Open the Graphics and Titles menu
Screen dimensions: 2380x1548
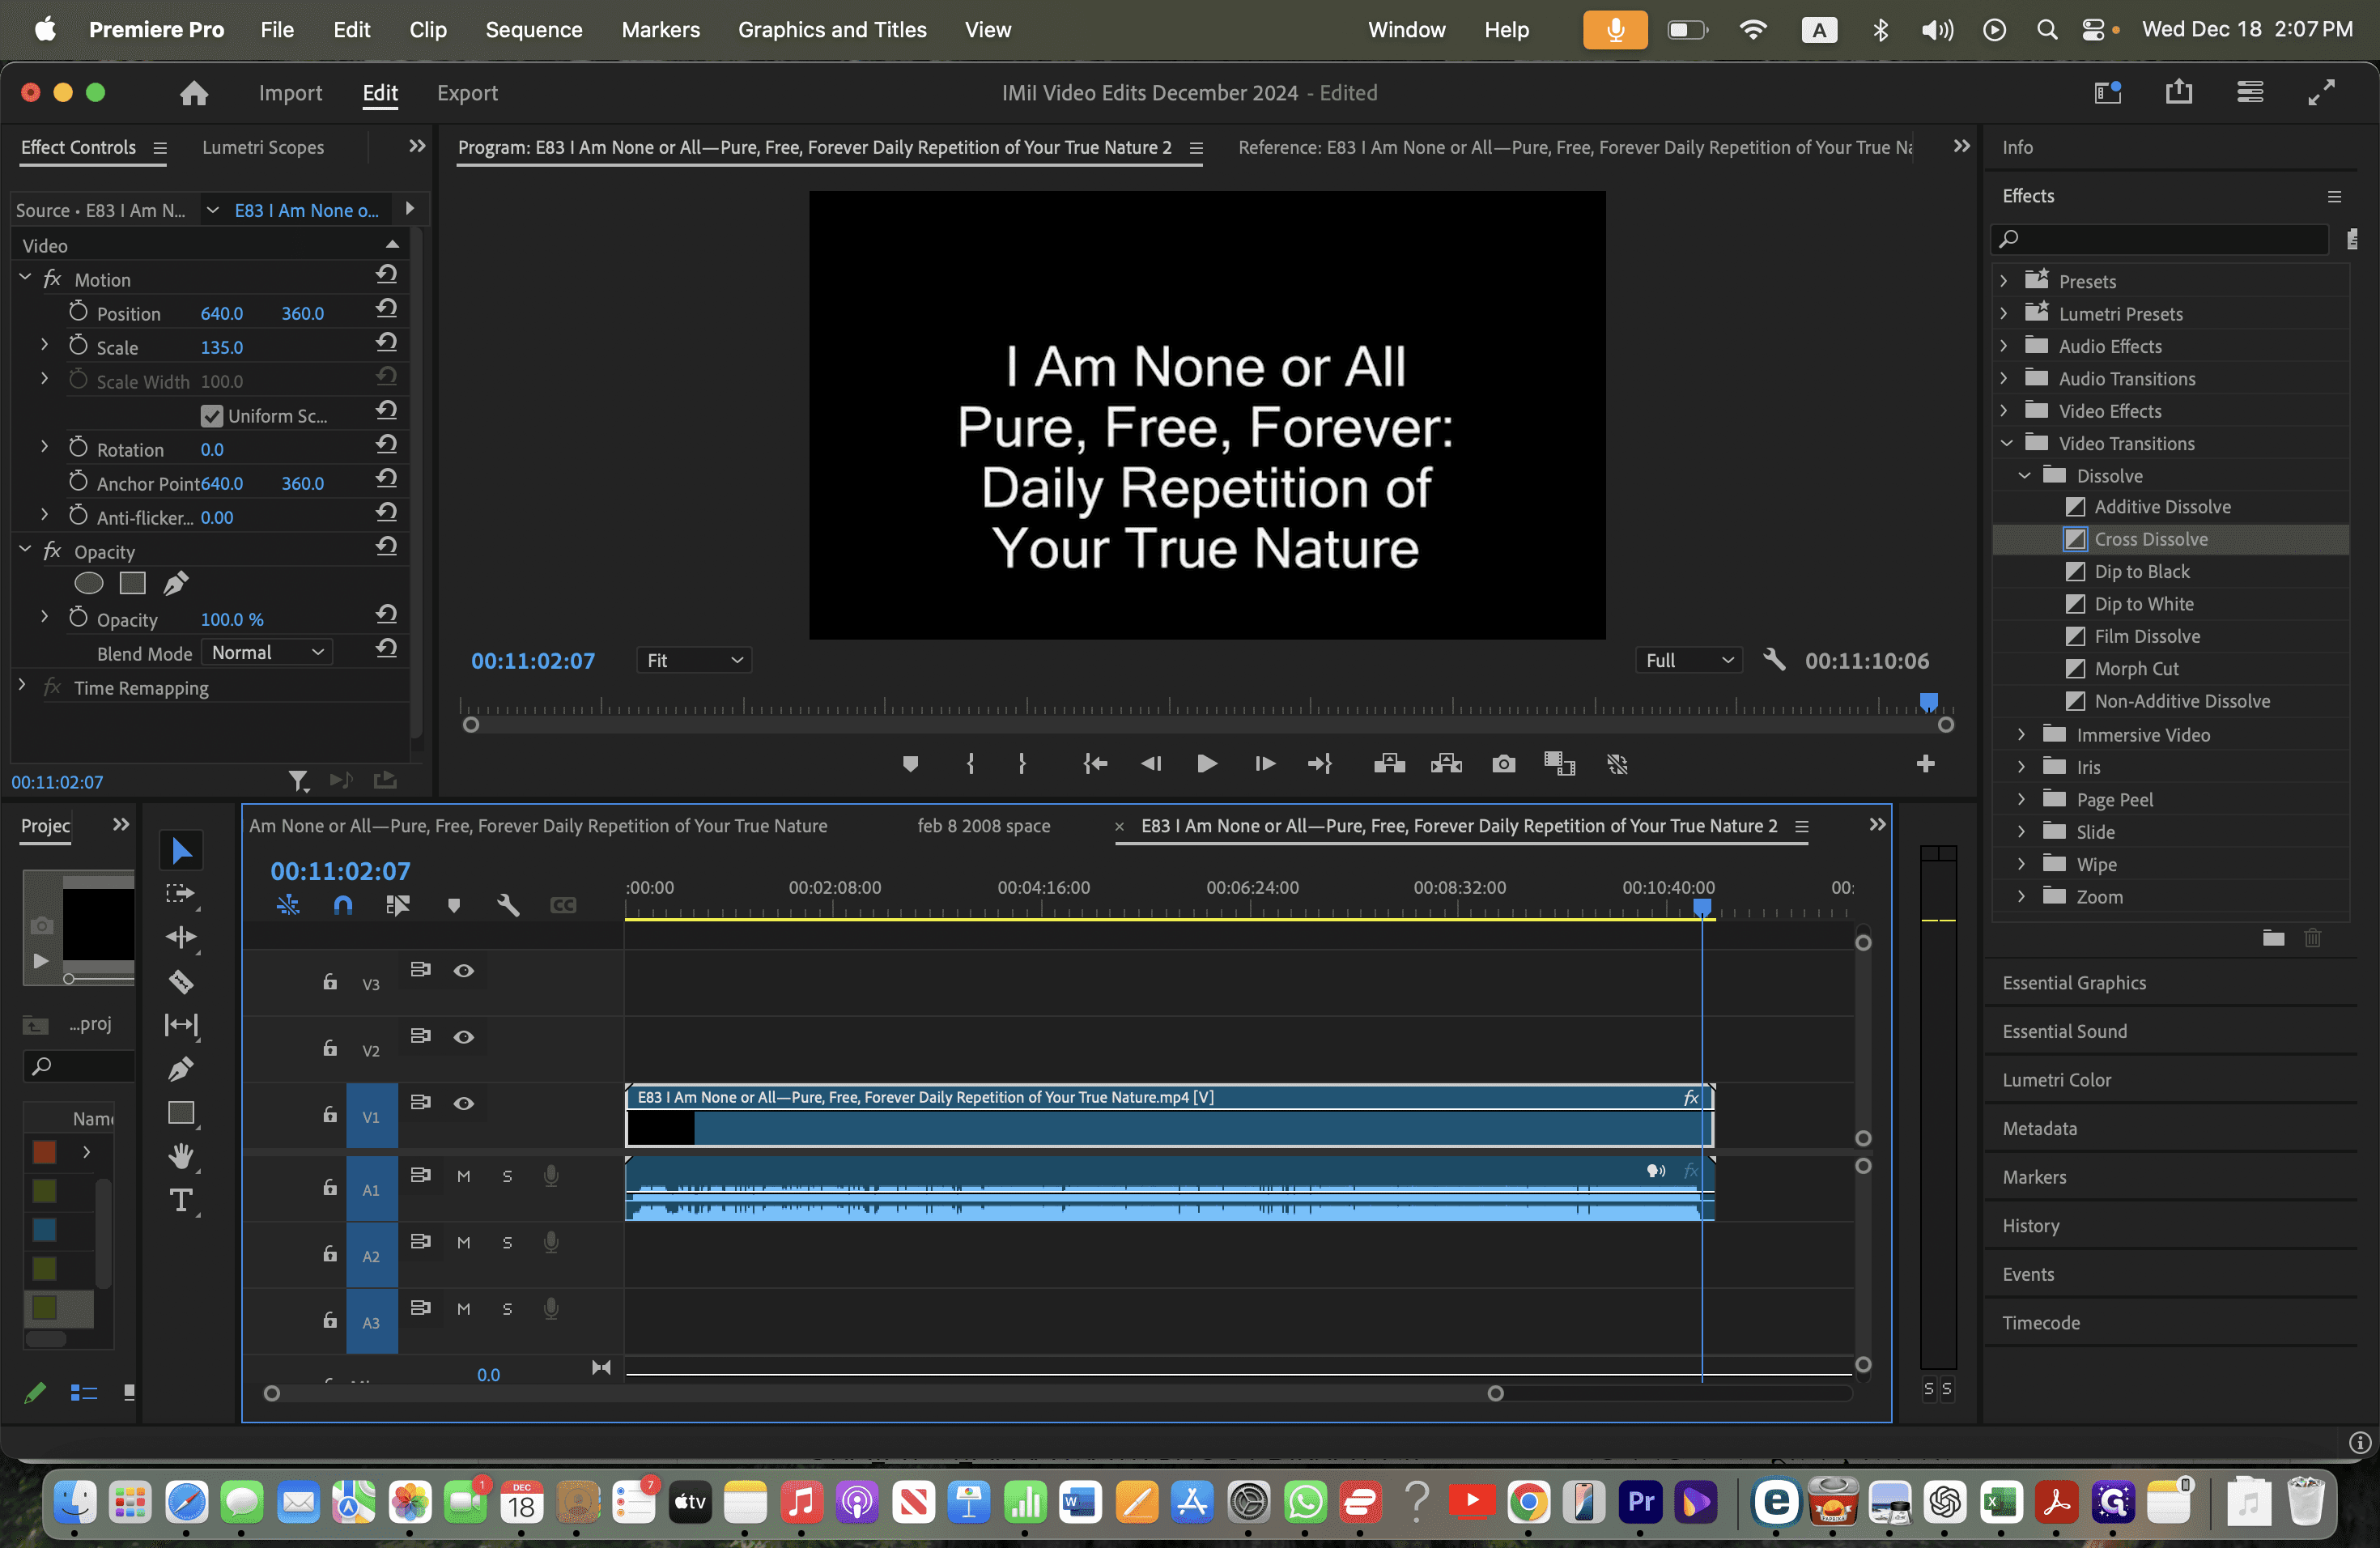(832, 30)
